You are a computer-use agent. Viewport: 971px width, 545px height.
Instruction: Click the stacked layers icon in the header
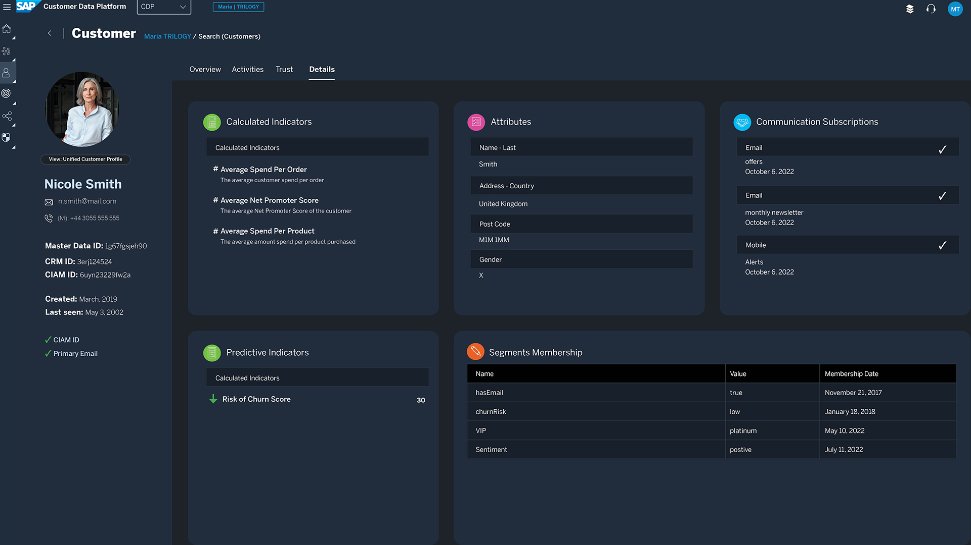click(x=909, y=8)
